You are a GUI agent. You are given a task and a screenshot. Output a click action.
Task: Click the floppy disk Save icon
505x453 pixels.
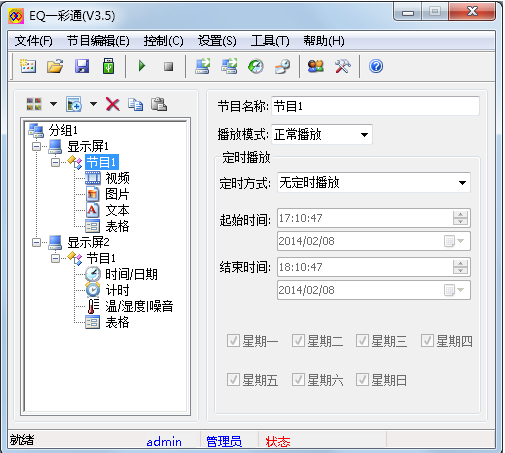[x=82, y=66]
